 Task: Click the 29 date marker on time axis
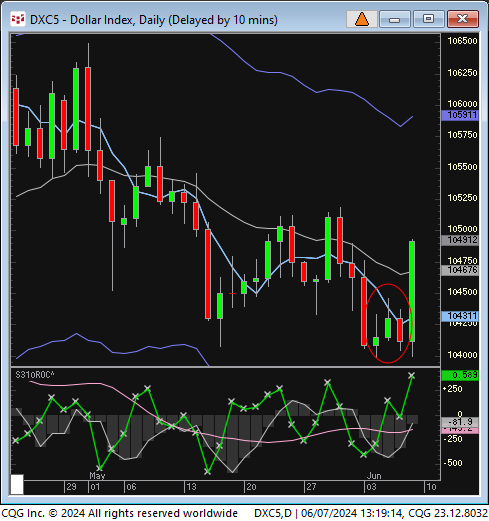click(71, 487)
